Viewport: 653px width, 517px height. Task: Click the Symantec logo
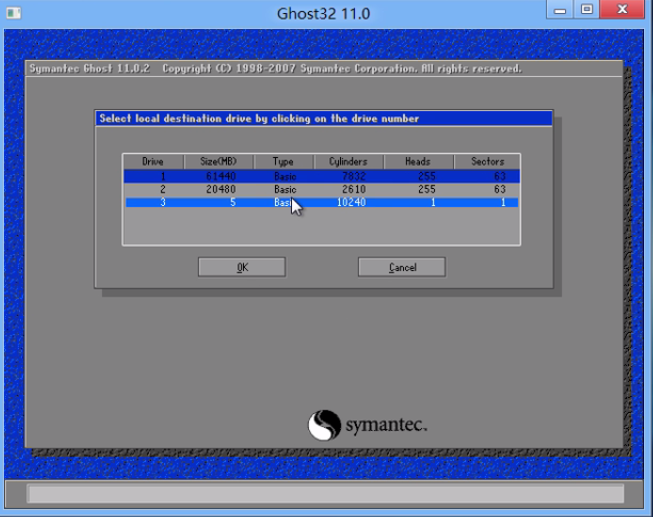[367, 425]
